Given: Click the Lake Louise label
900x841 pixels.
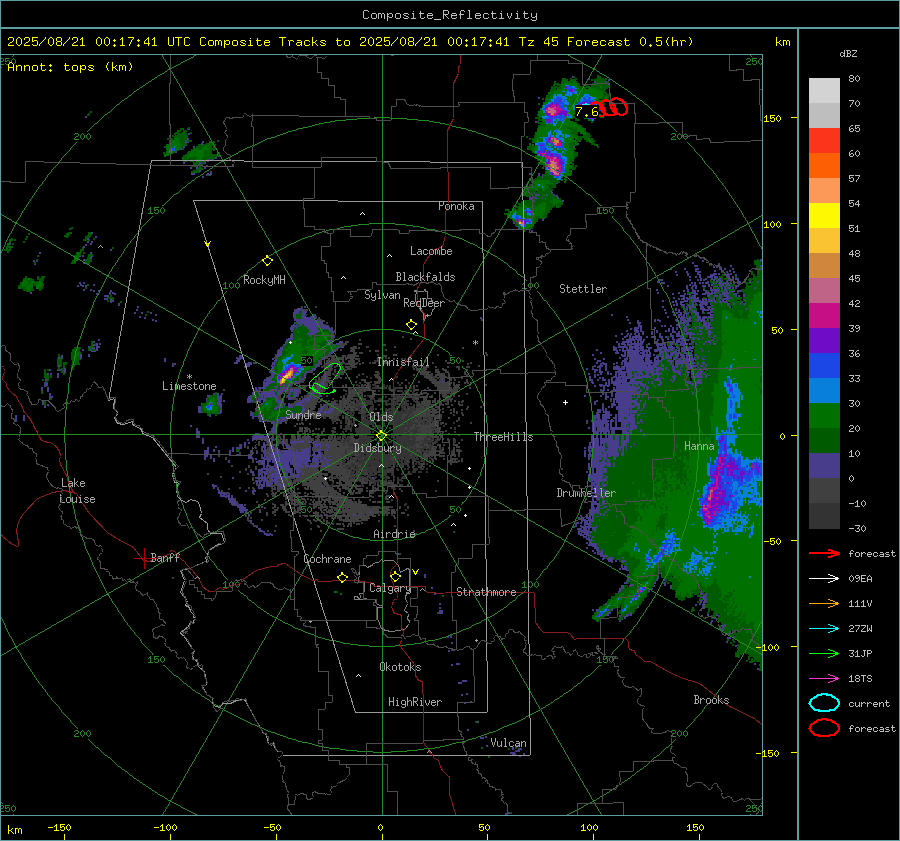Looking at the screenshot, I should 77,491.
